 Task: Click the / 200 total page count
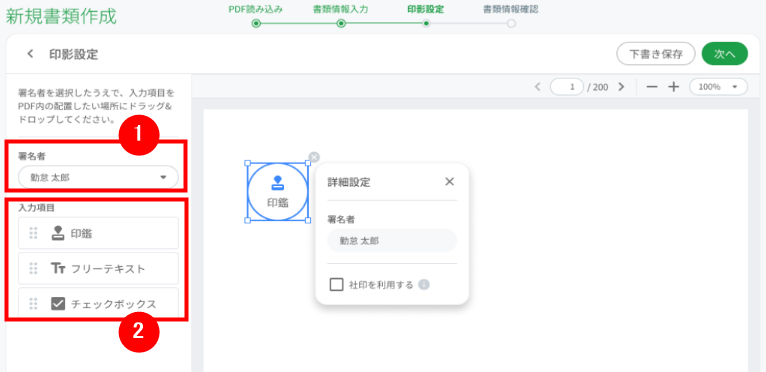(597, 87)
